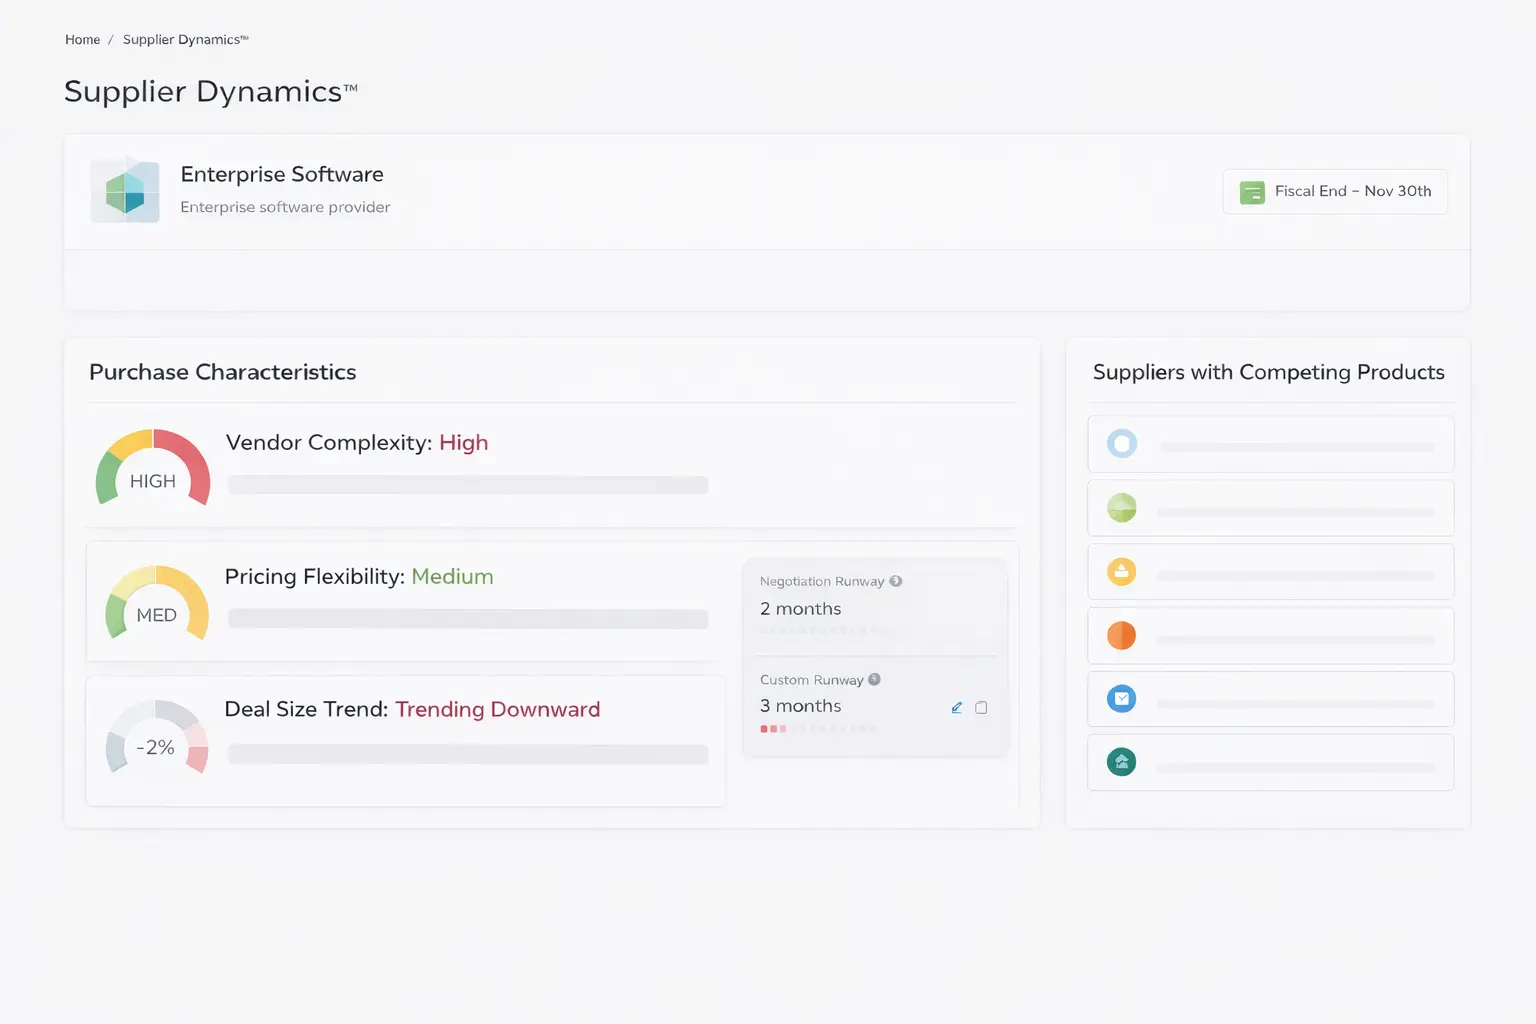Click the Enterprise Software cube logo
The width and height of the screenshot is (1536, 1024).
click(125, 190)
